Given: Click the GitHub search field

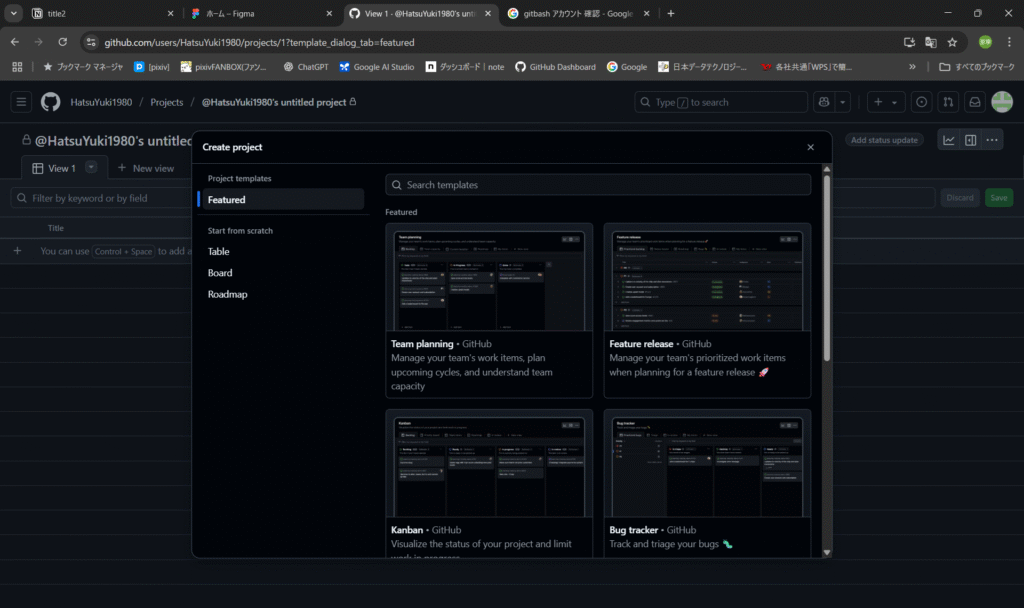Looking at the screenshot, I should 720,103.
